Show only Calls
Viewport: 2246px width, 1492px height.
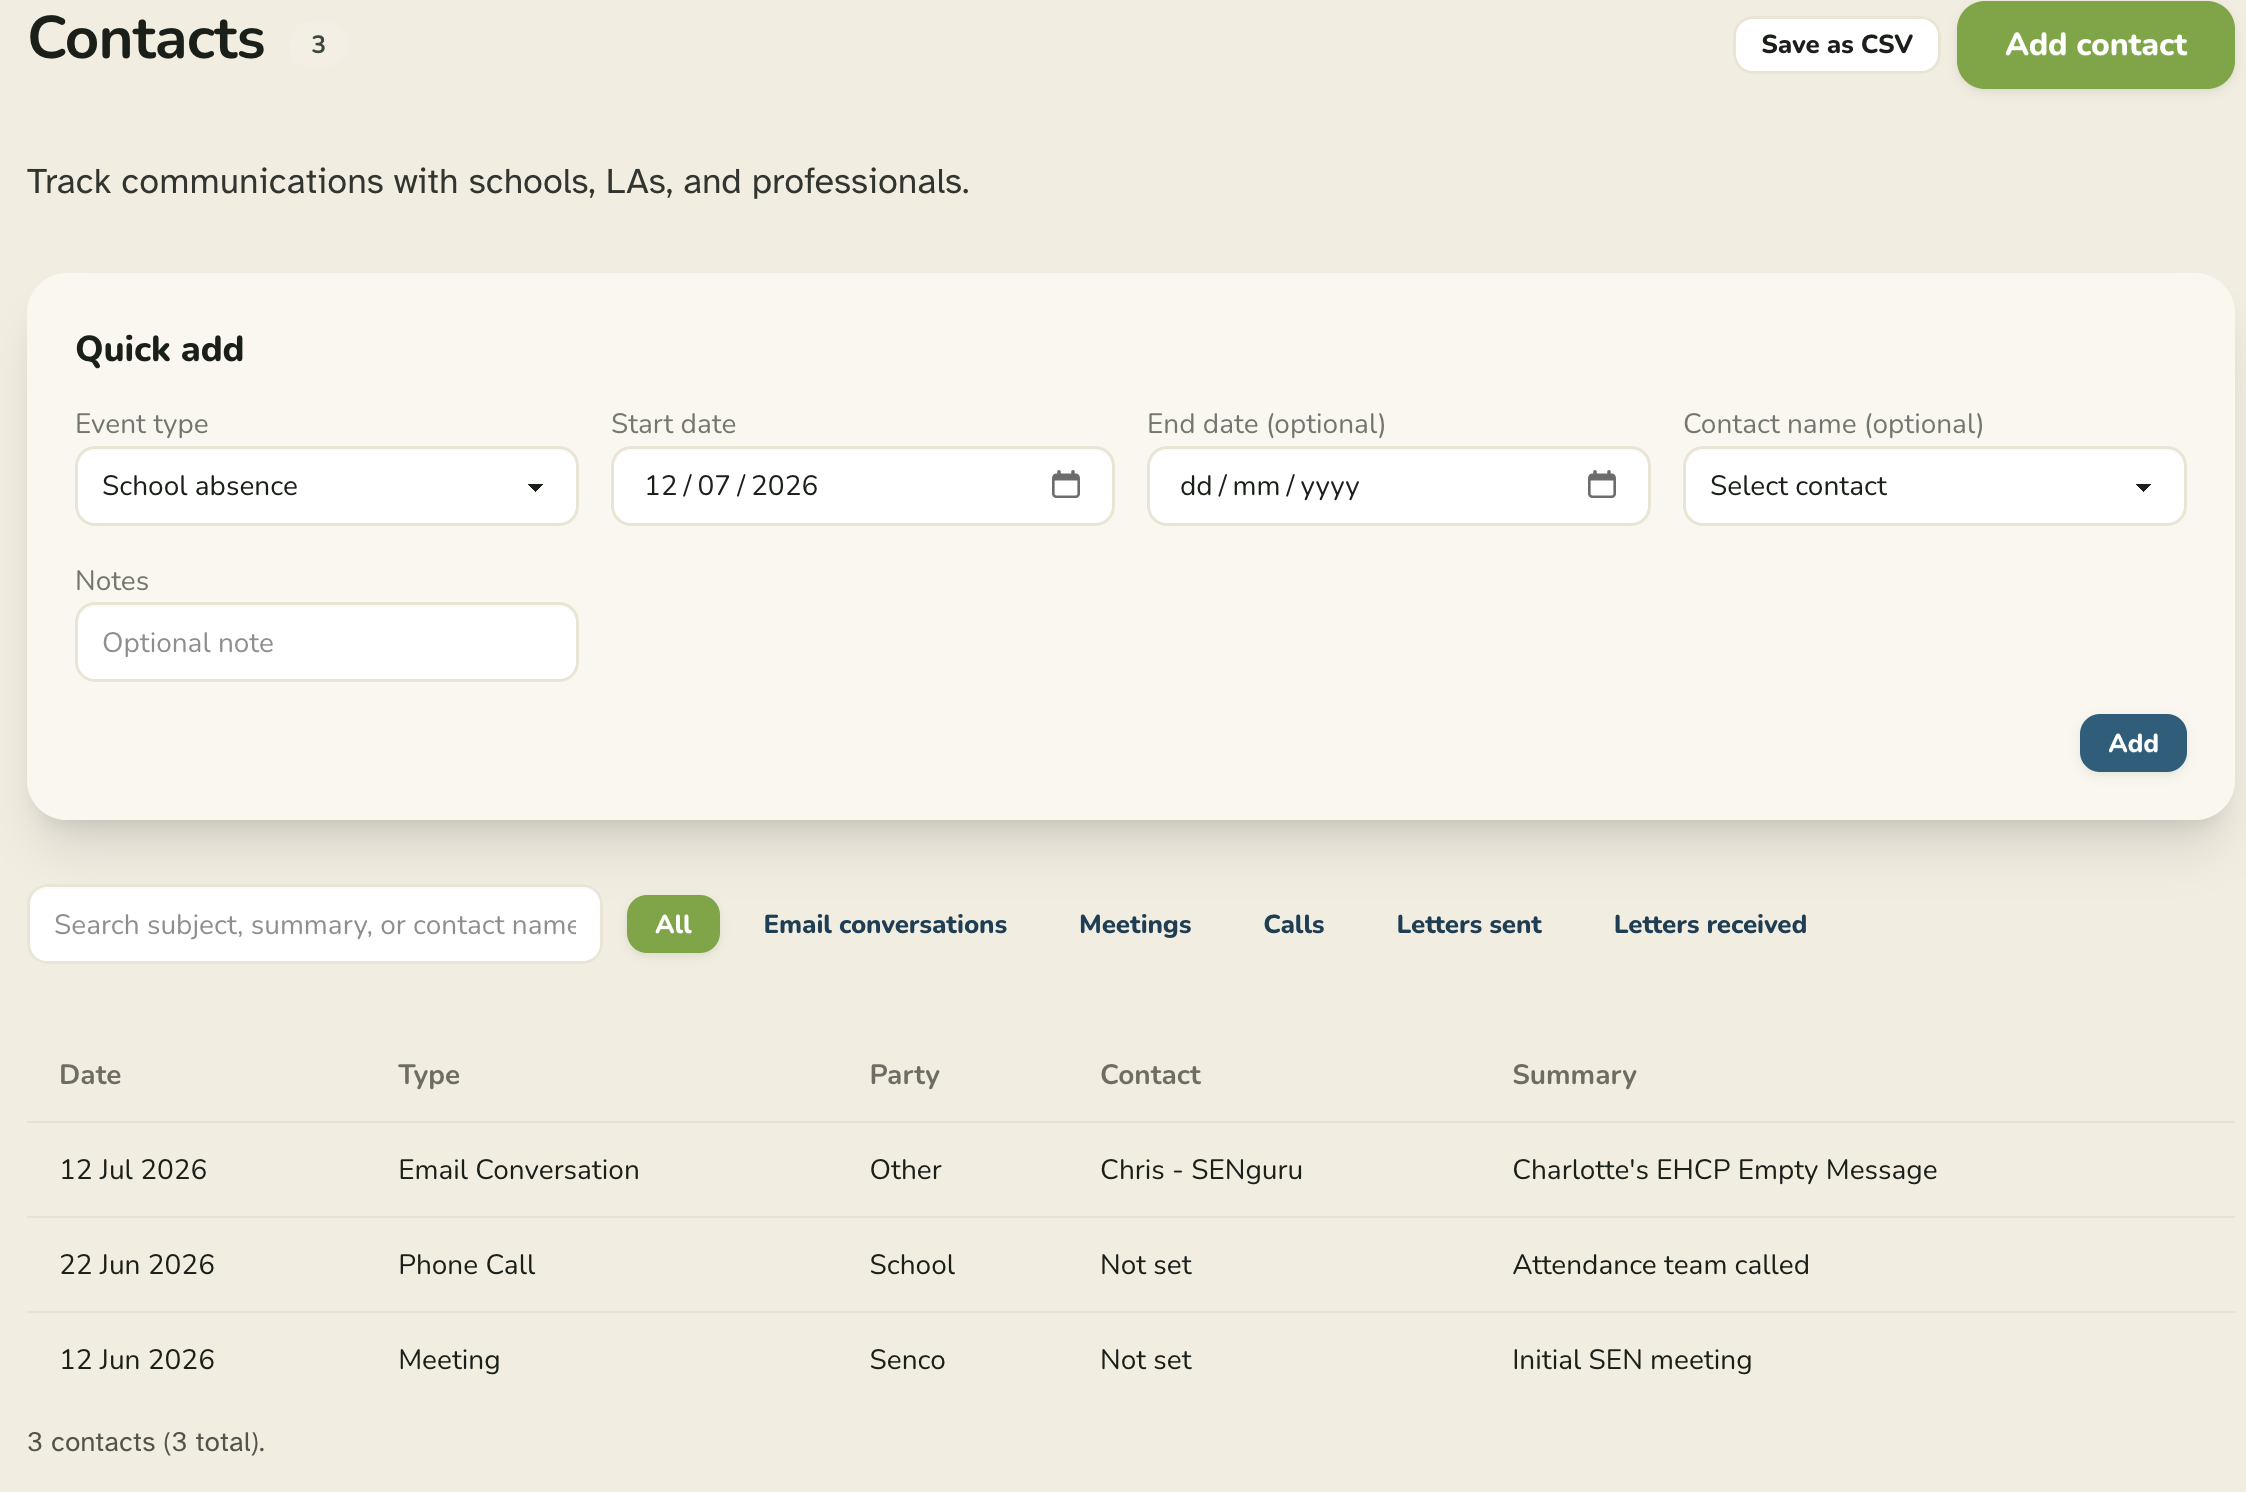coord(1293,924)
